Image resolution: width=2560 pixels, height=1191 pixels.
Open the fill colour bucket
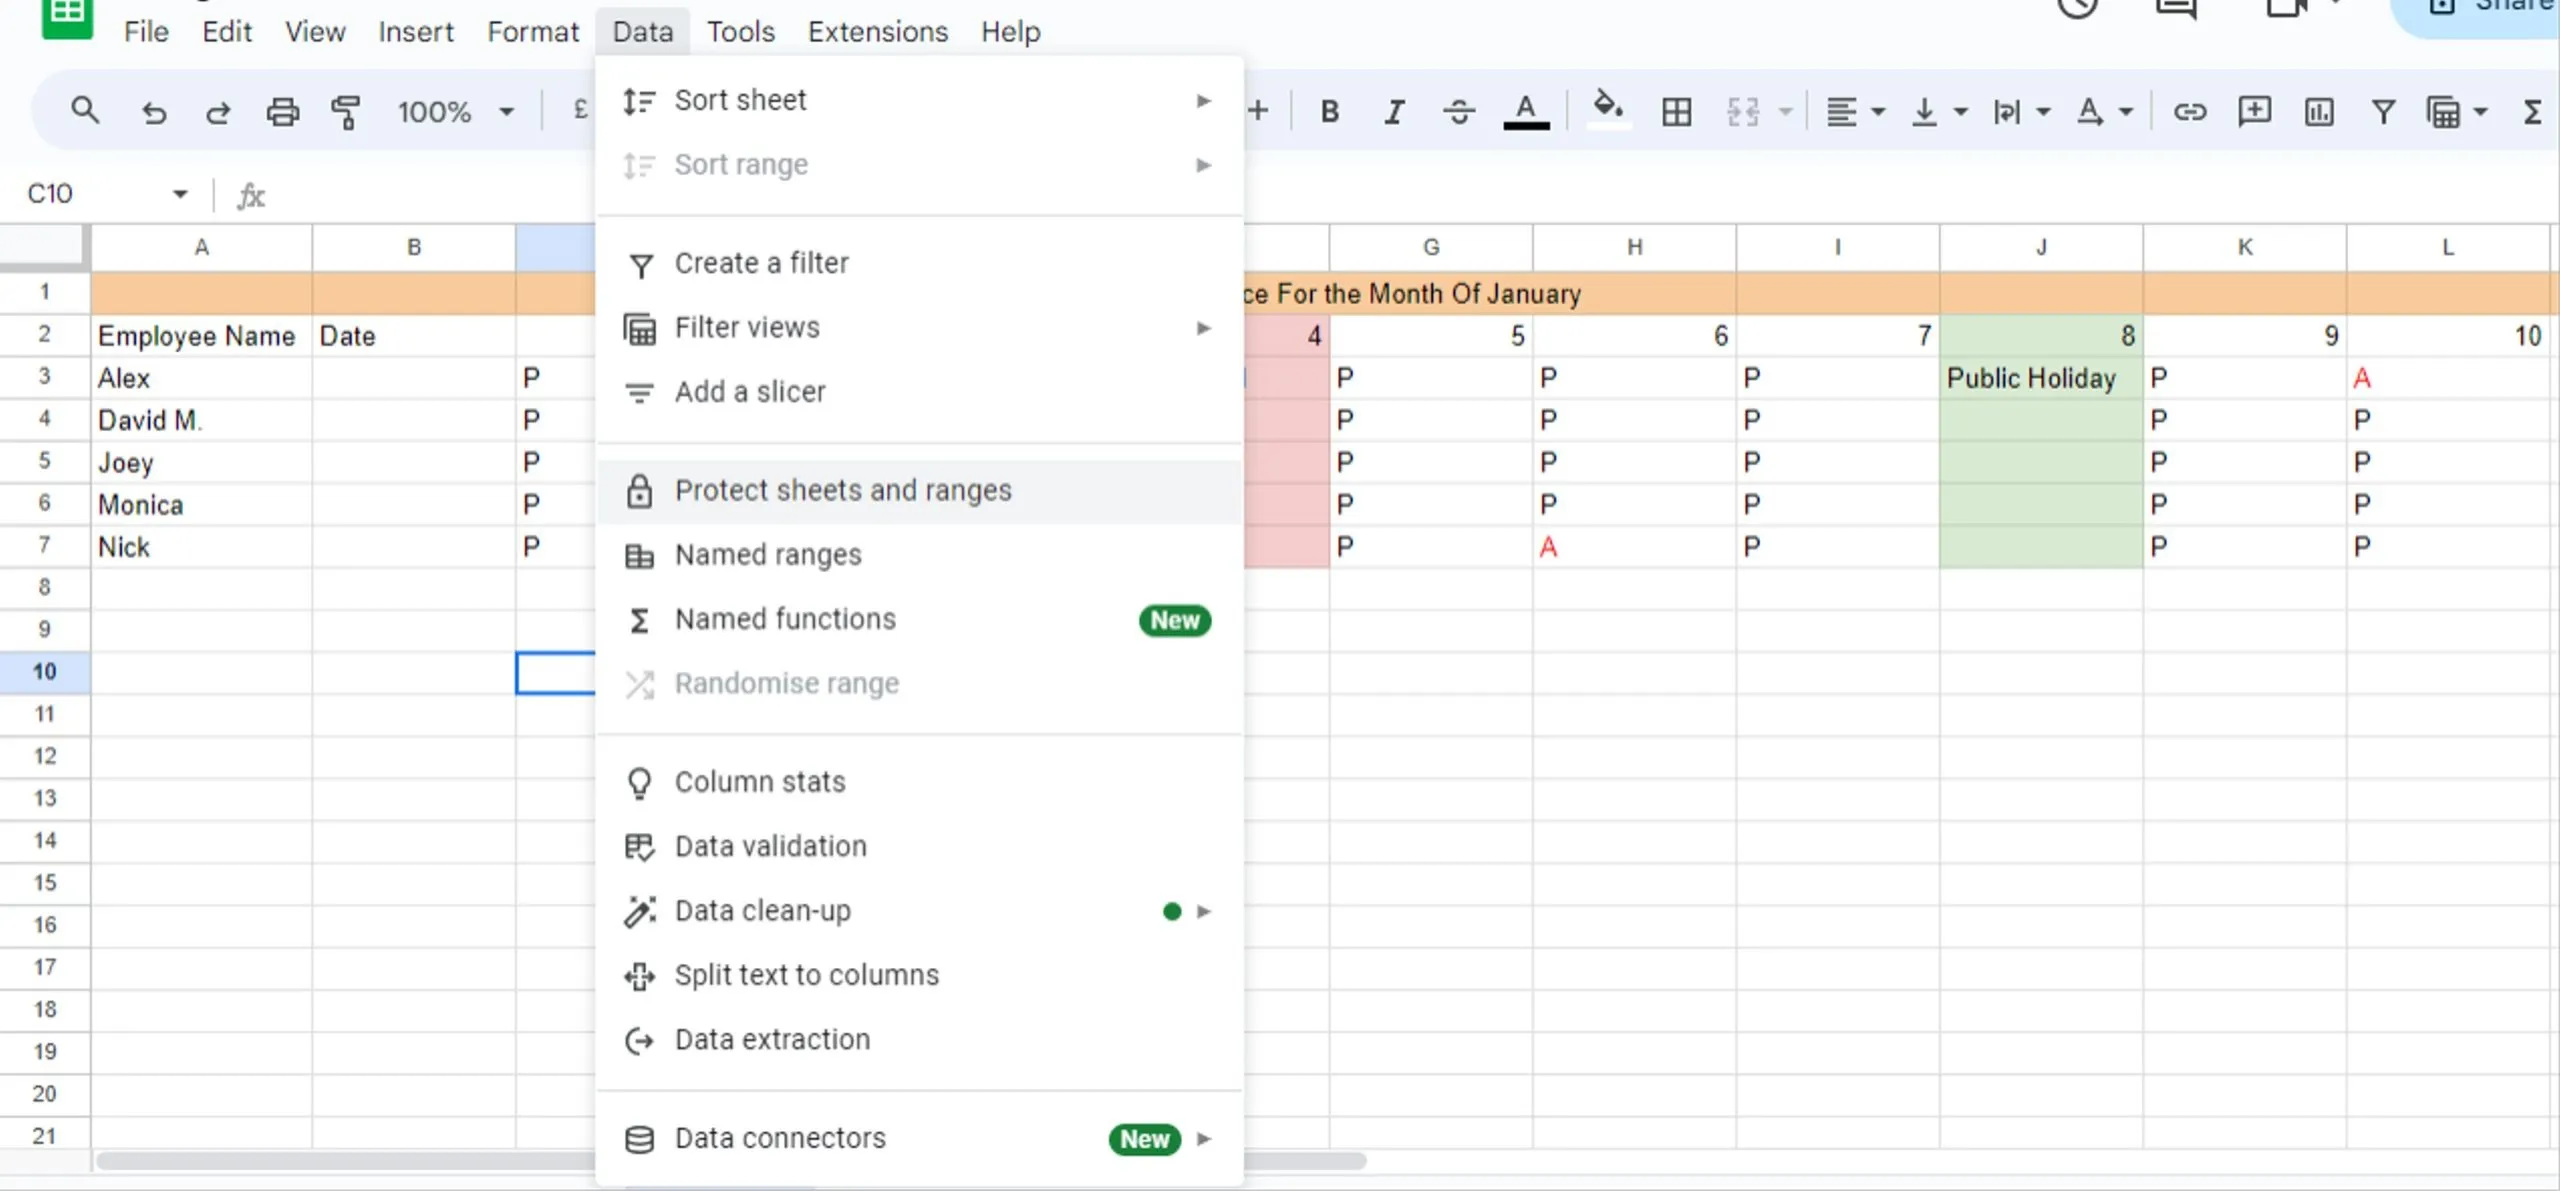tap(1608, 109)
